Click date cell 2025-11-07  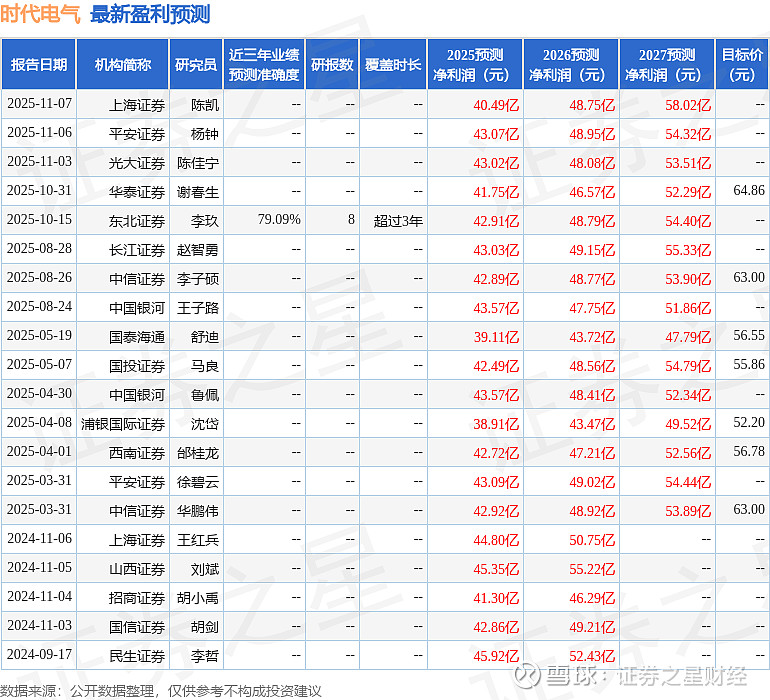click(39, 104)
